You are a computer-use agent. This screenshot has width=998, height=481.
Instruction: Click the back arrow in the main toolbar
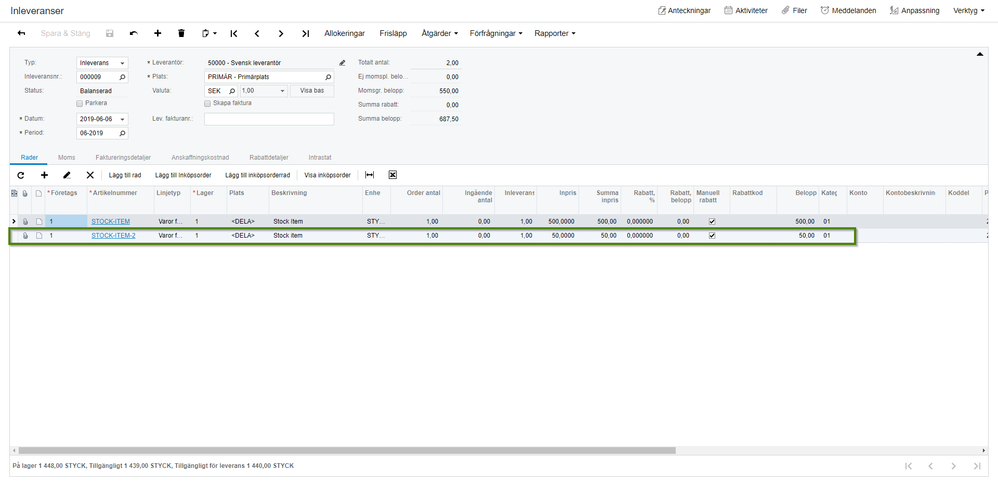pos(22,33)
